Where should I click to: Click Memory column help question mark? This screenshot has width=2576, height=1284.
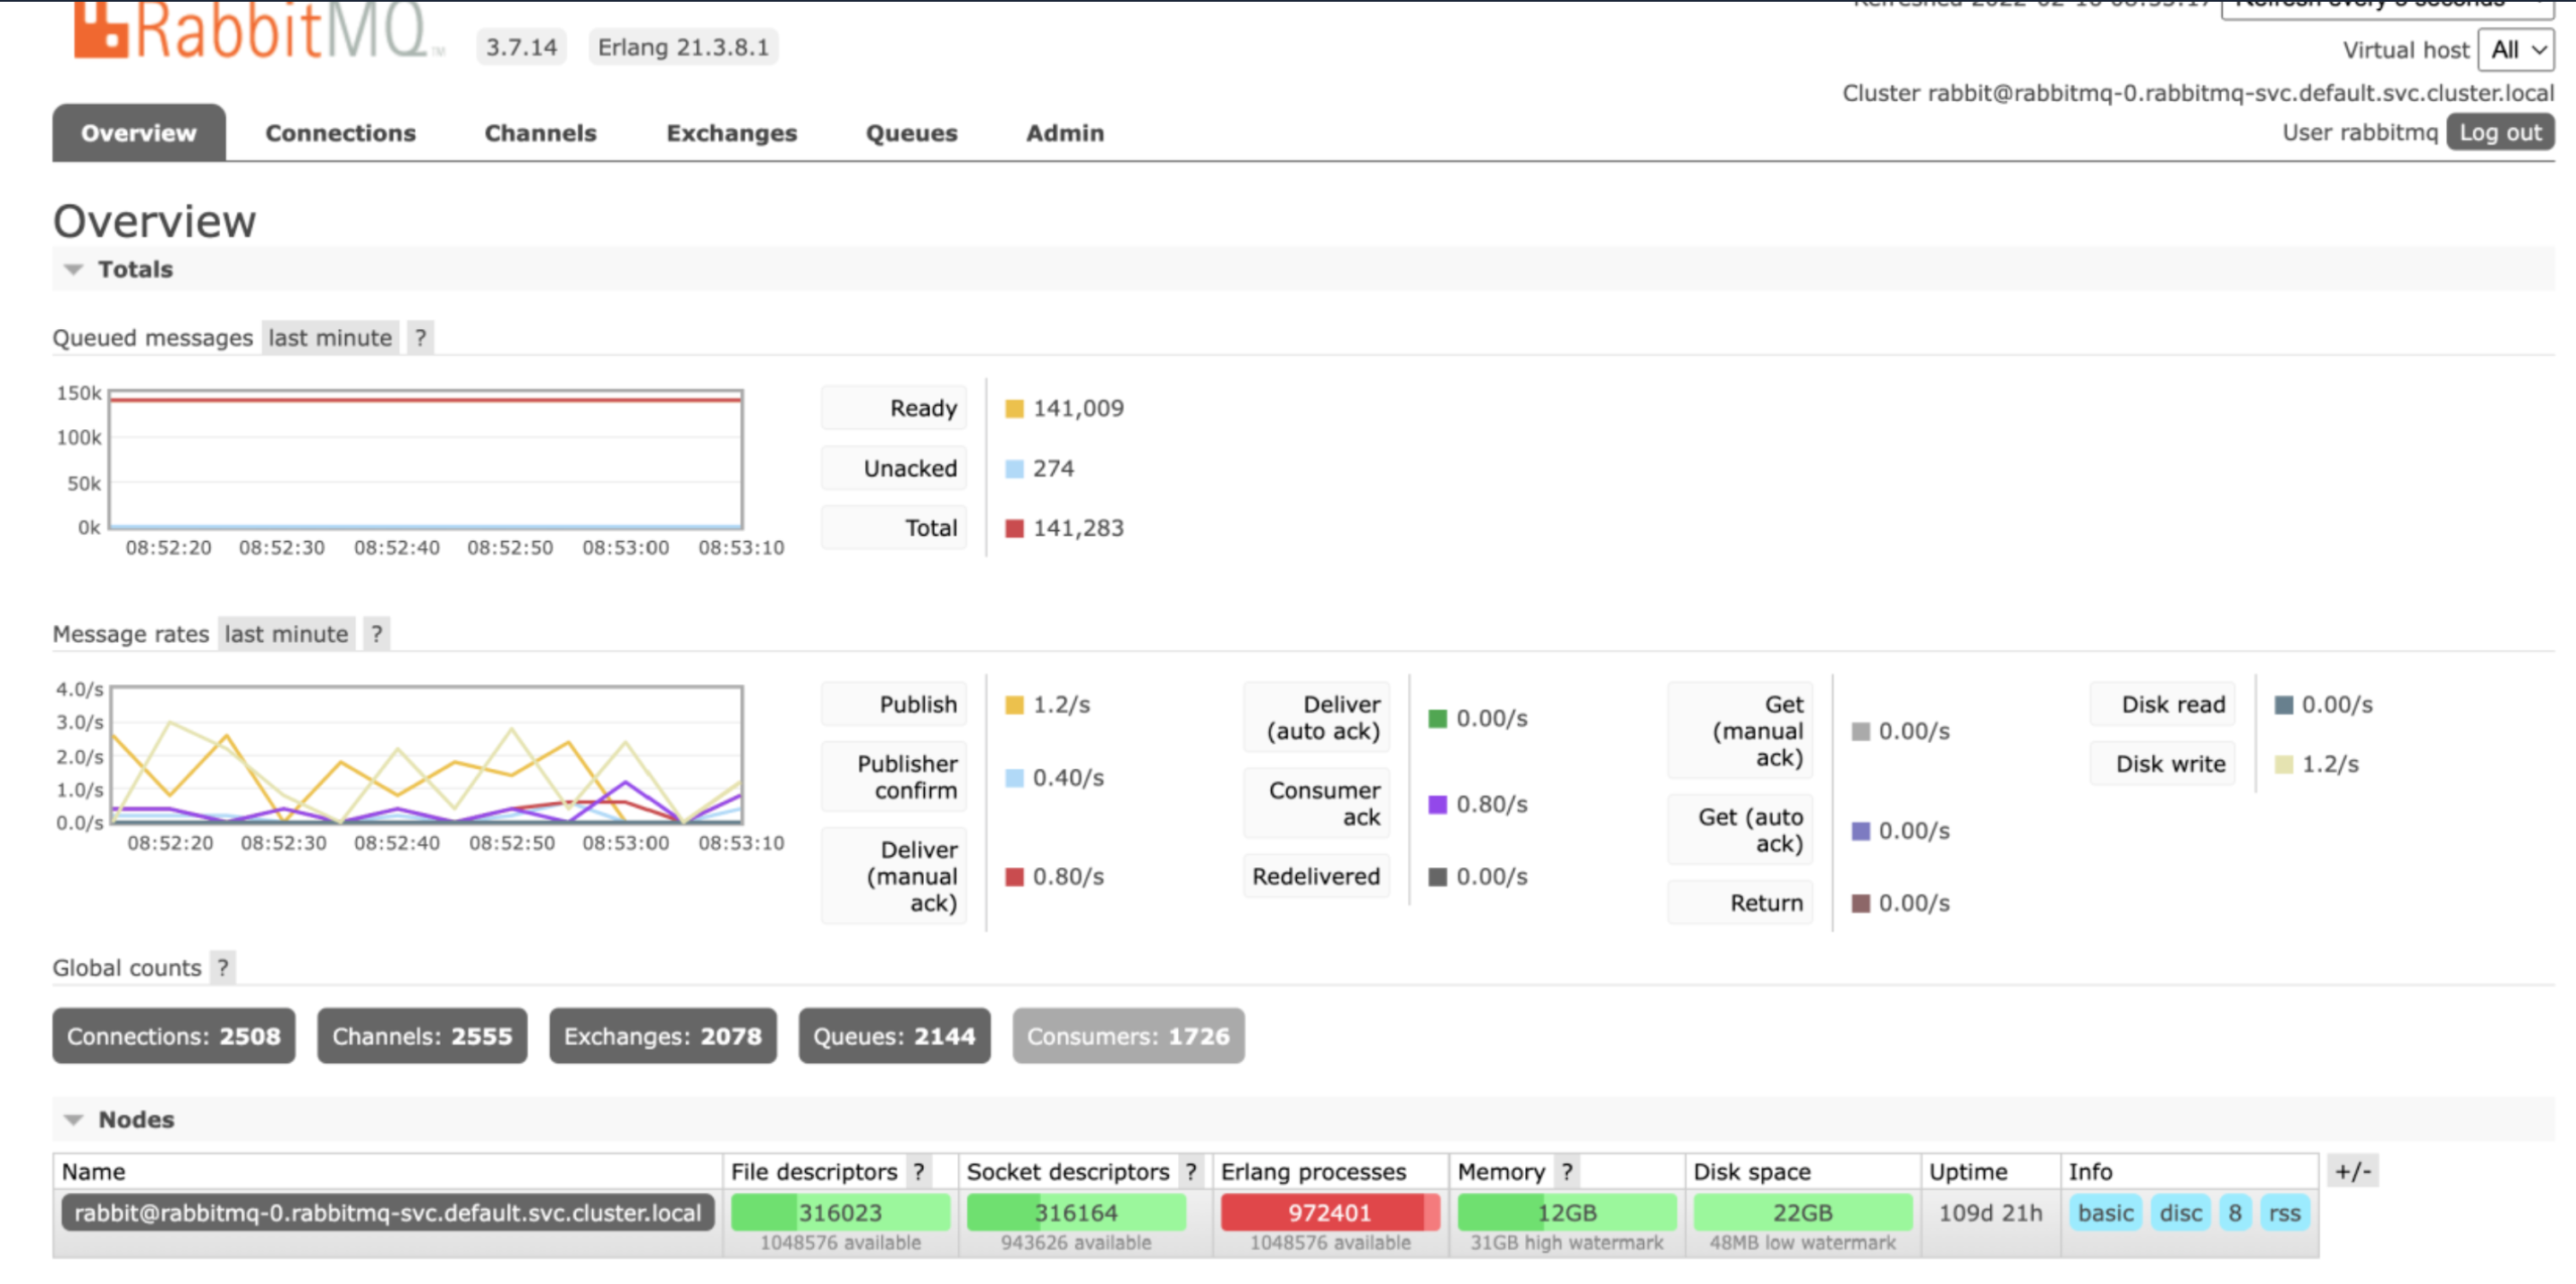tap(1567, 1172)
